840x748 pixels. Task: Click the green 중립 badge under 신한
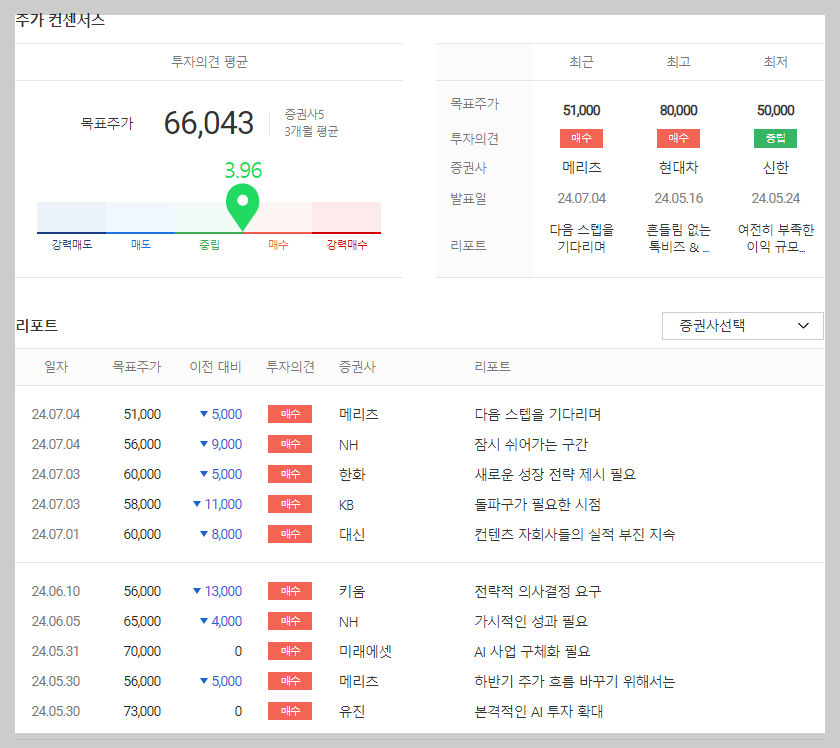pos(775,138)
